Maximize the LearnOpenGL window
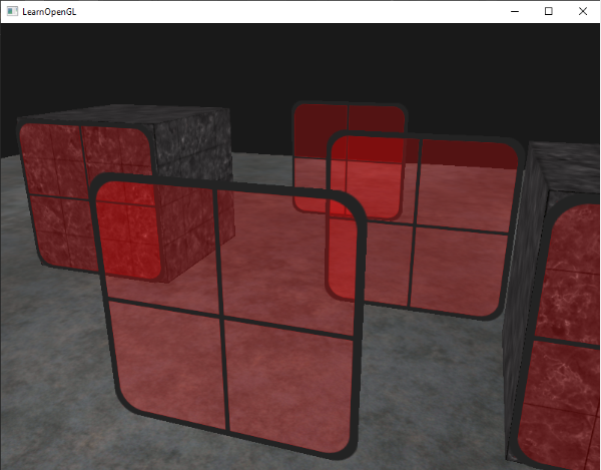This screenshot has height=470, width=601. point(548,12)
